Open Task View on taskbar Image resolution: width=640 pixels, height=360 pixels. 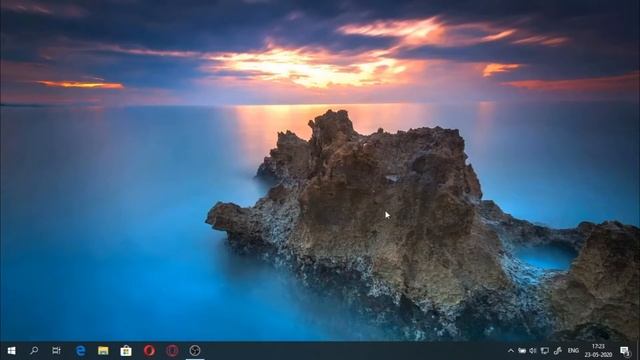(x=56, y=350)
